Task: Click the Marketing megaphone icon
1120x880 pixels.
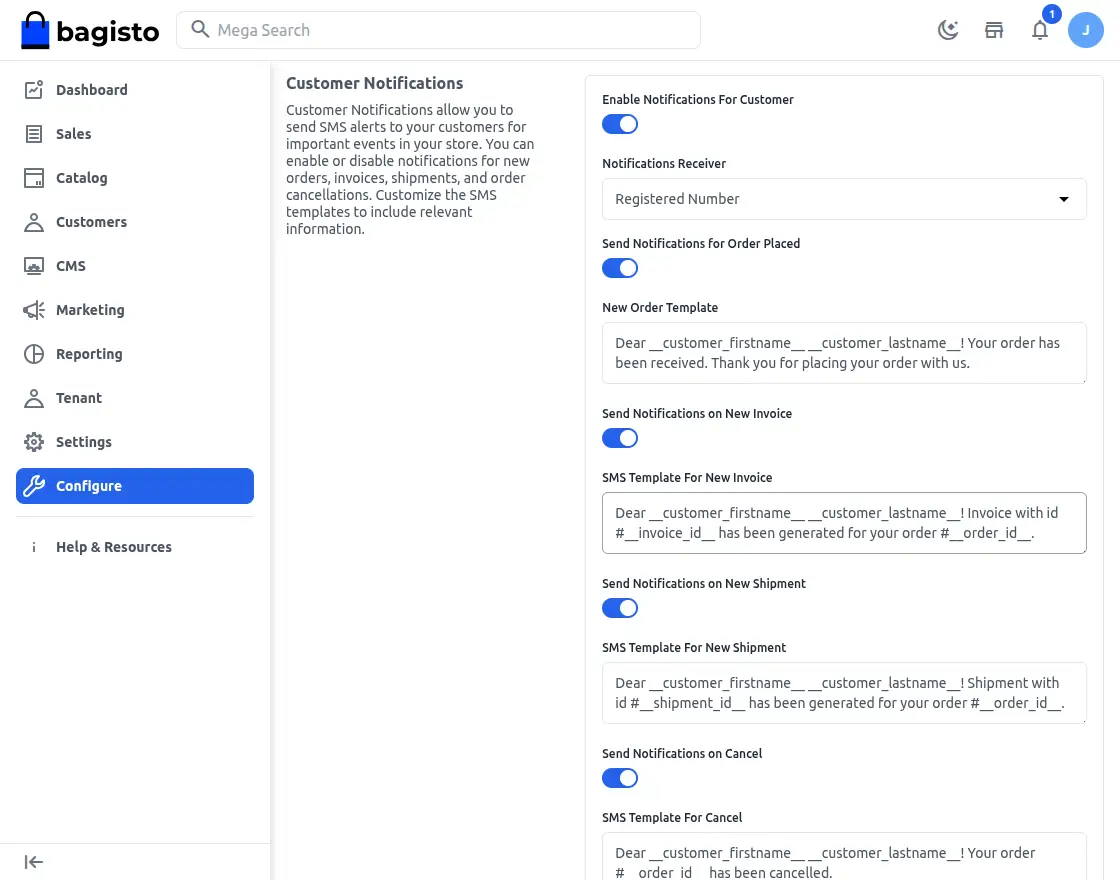Action: (34, 310)
